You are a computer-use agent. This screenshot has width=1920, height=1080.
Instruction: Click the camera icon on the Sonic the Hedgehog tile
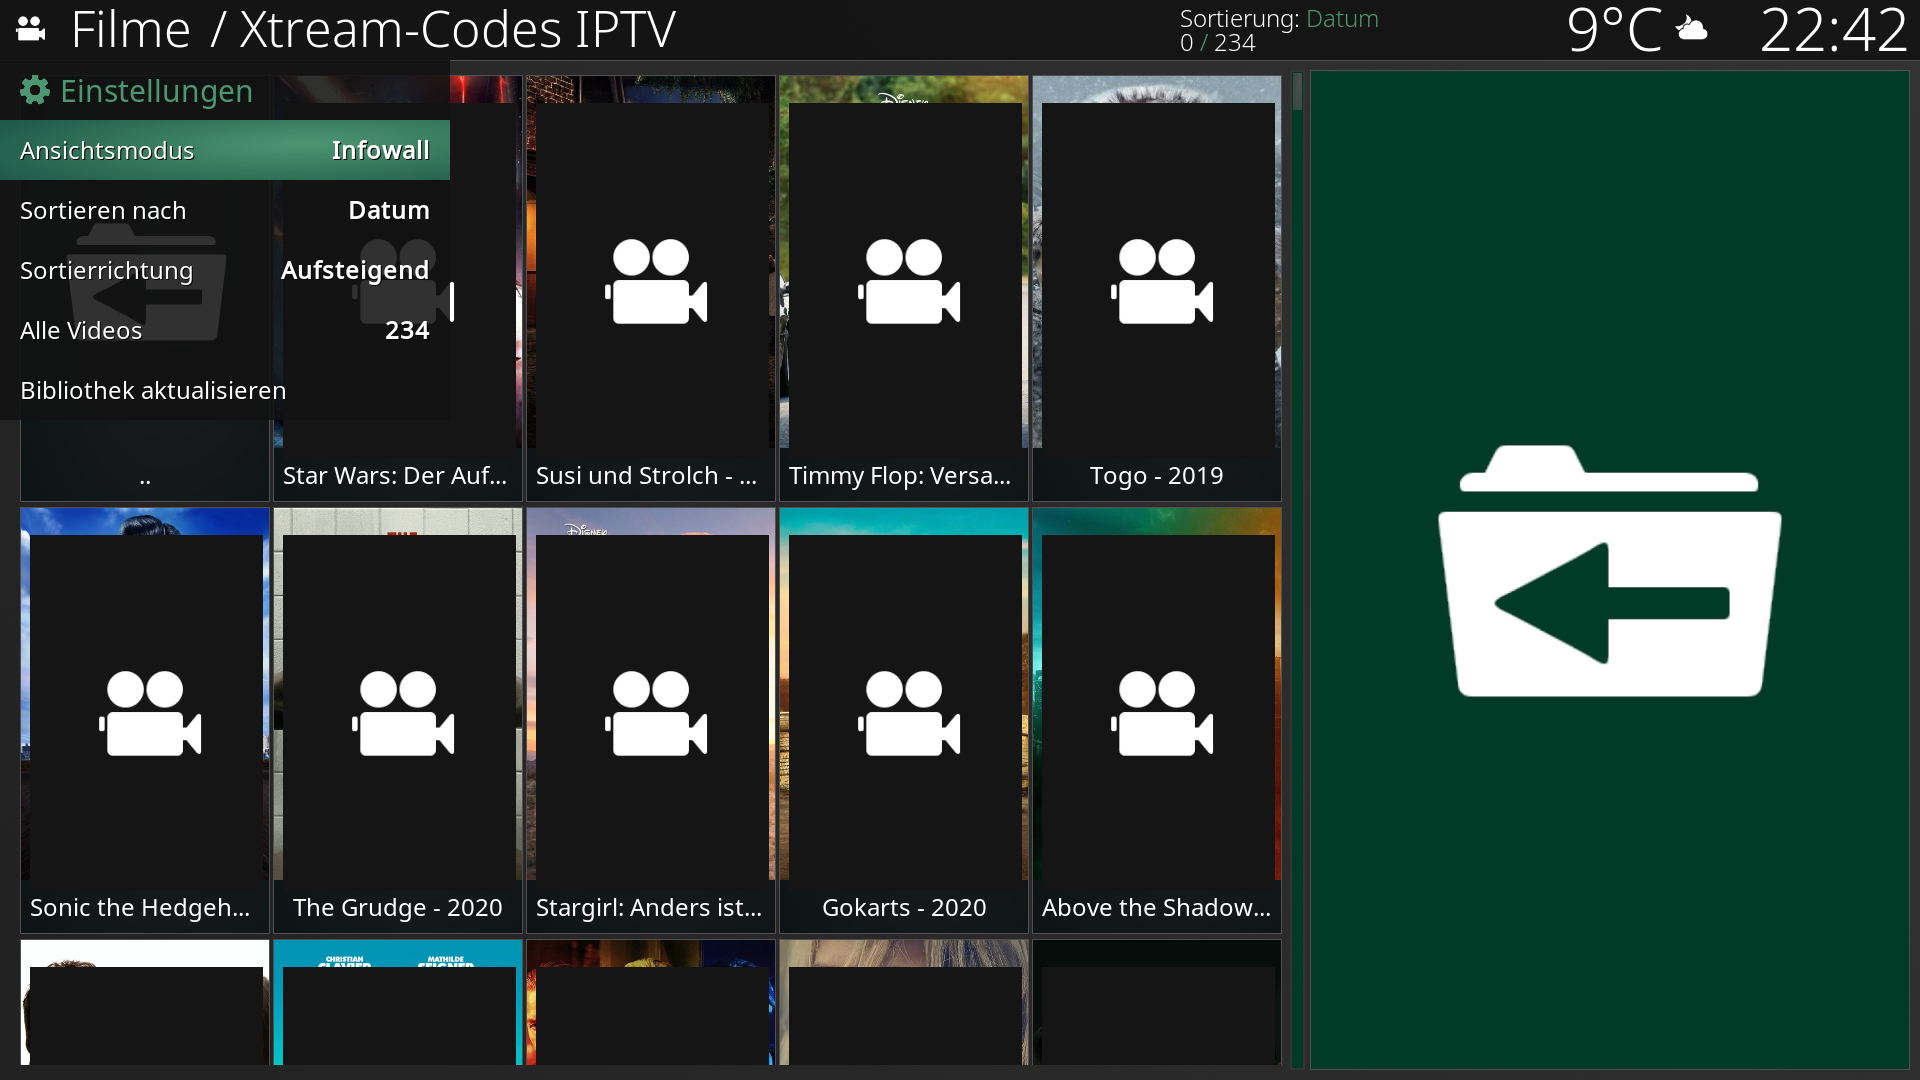(x=150, y=714)
